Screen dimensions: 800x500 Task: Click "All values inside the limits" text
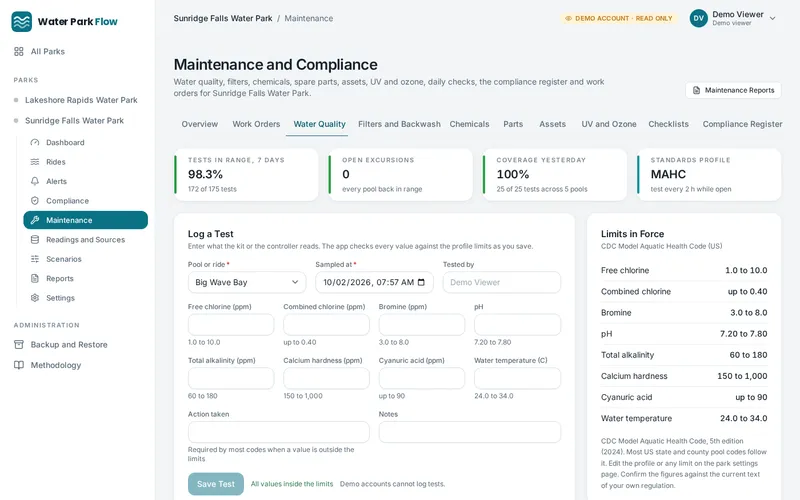click(x=292, y=484)
